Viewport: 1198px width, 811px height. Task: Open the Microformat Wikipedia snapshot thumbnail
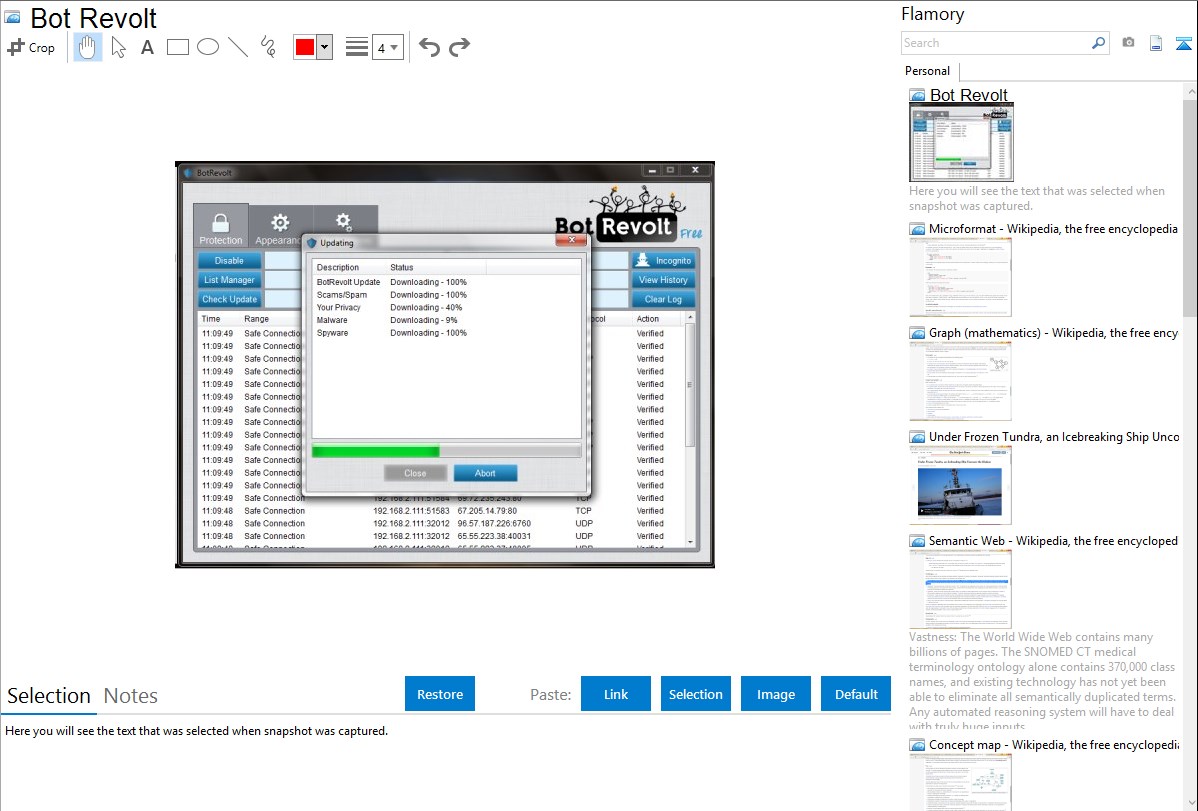click(960, 277)
